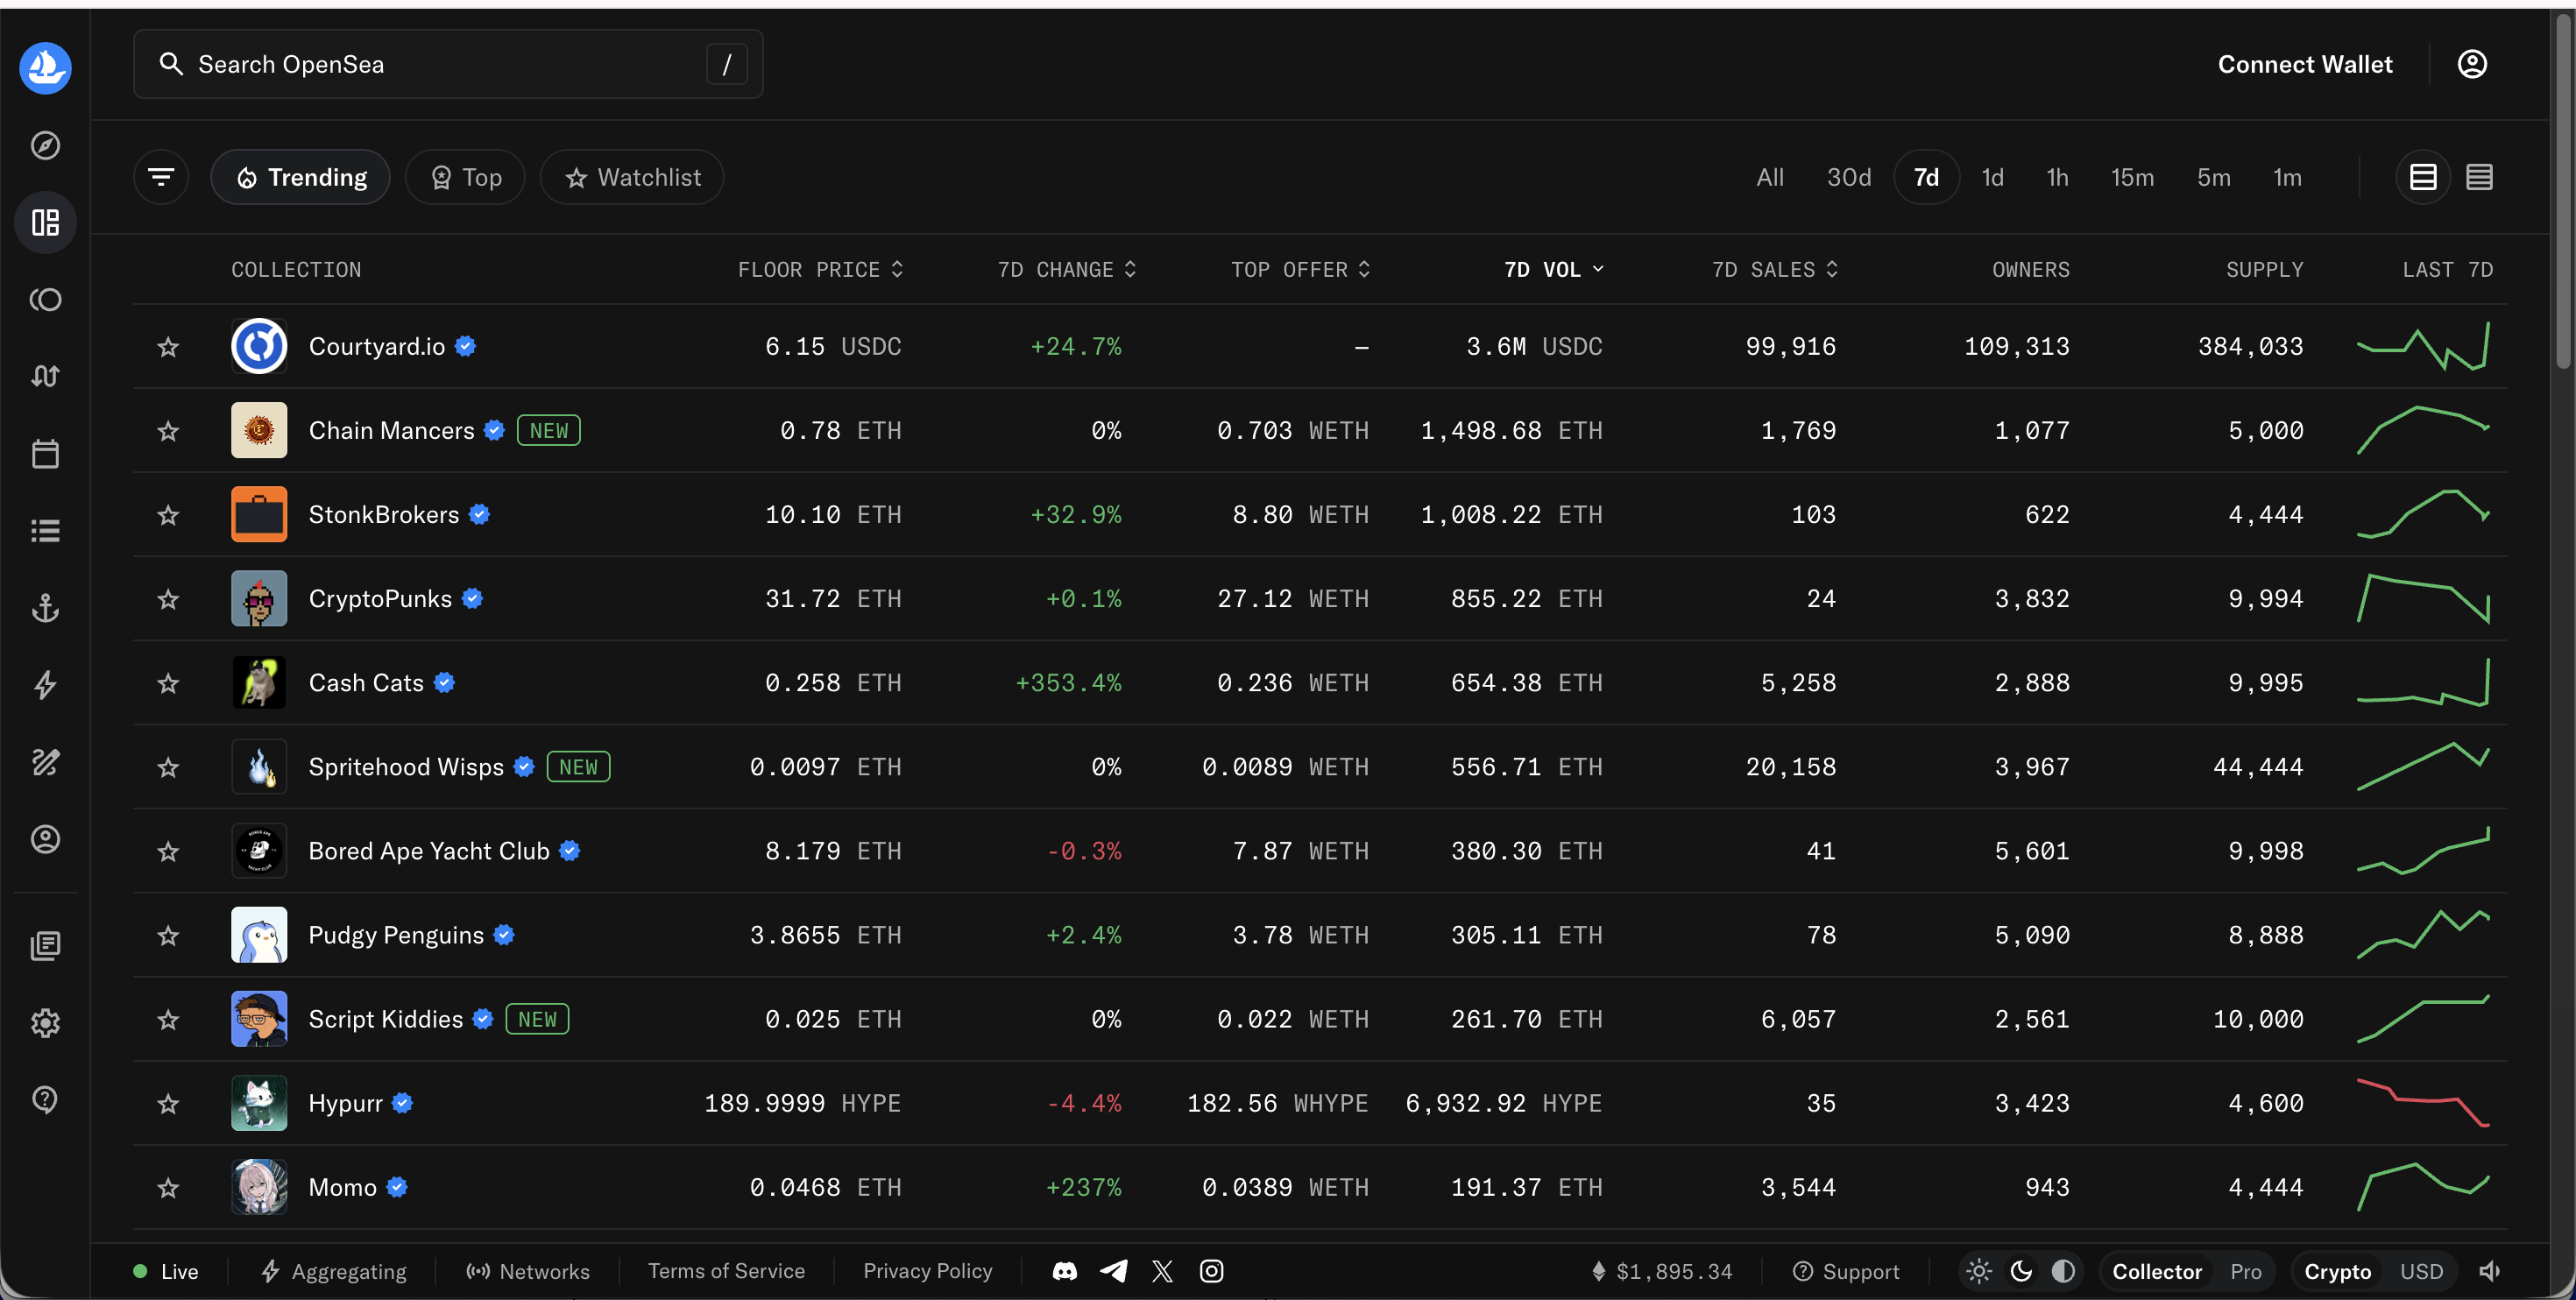This screenshot has width=2576, height=1300.
Task: Open the filter options icon
Action: pyautogui.click(x=161, y=177)
